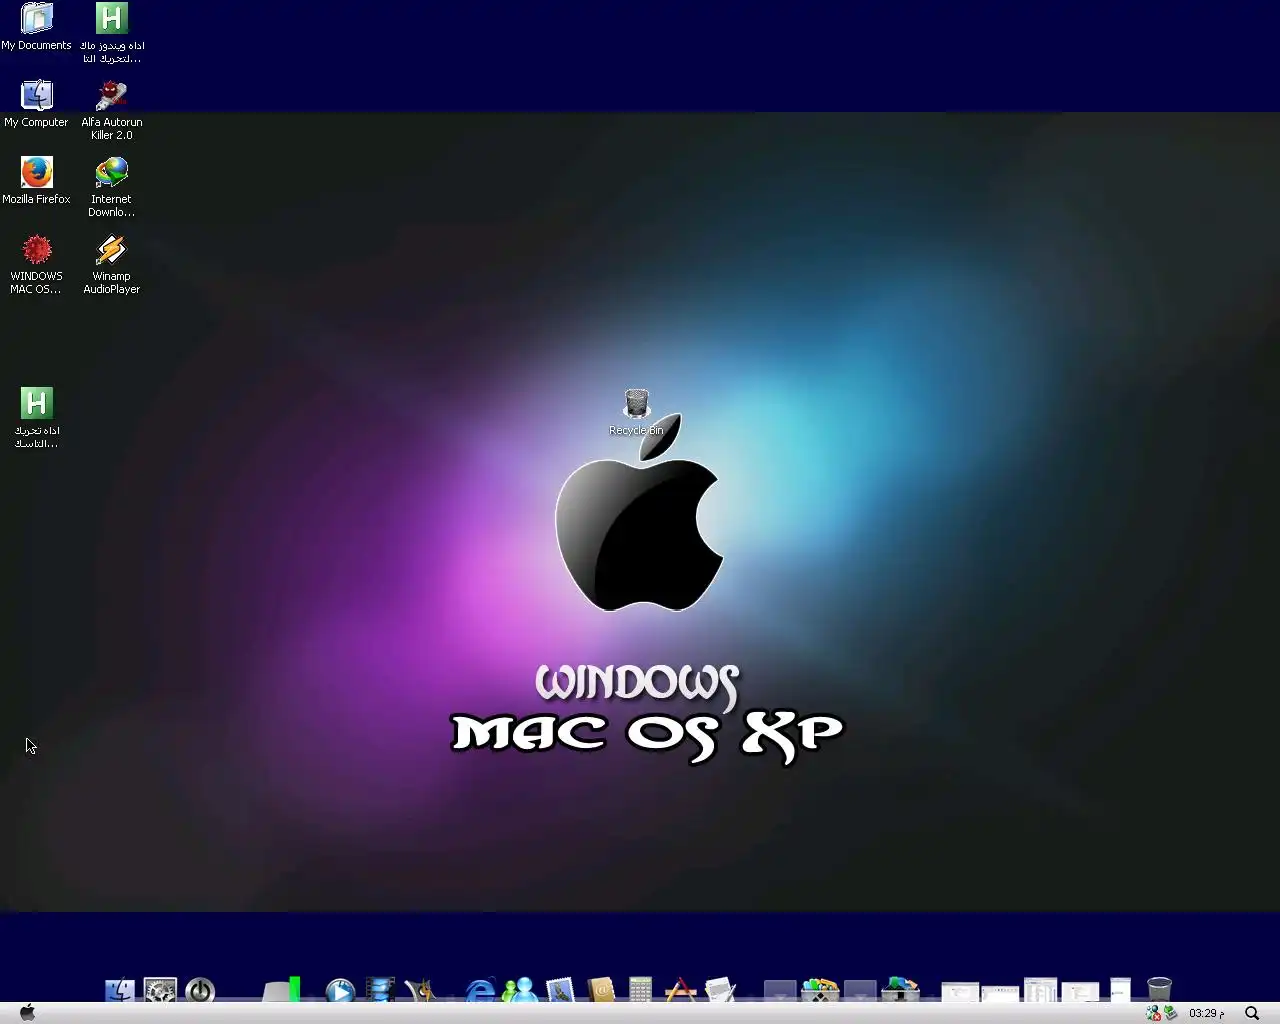Open the film strip icon in the dock
The image size is (1280, 1024).
click(x=380, y=990)
